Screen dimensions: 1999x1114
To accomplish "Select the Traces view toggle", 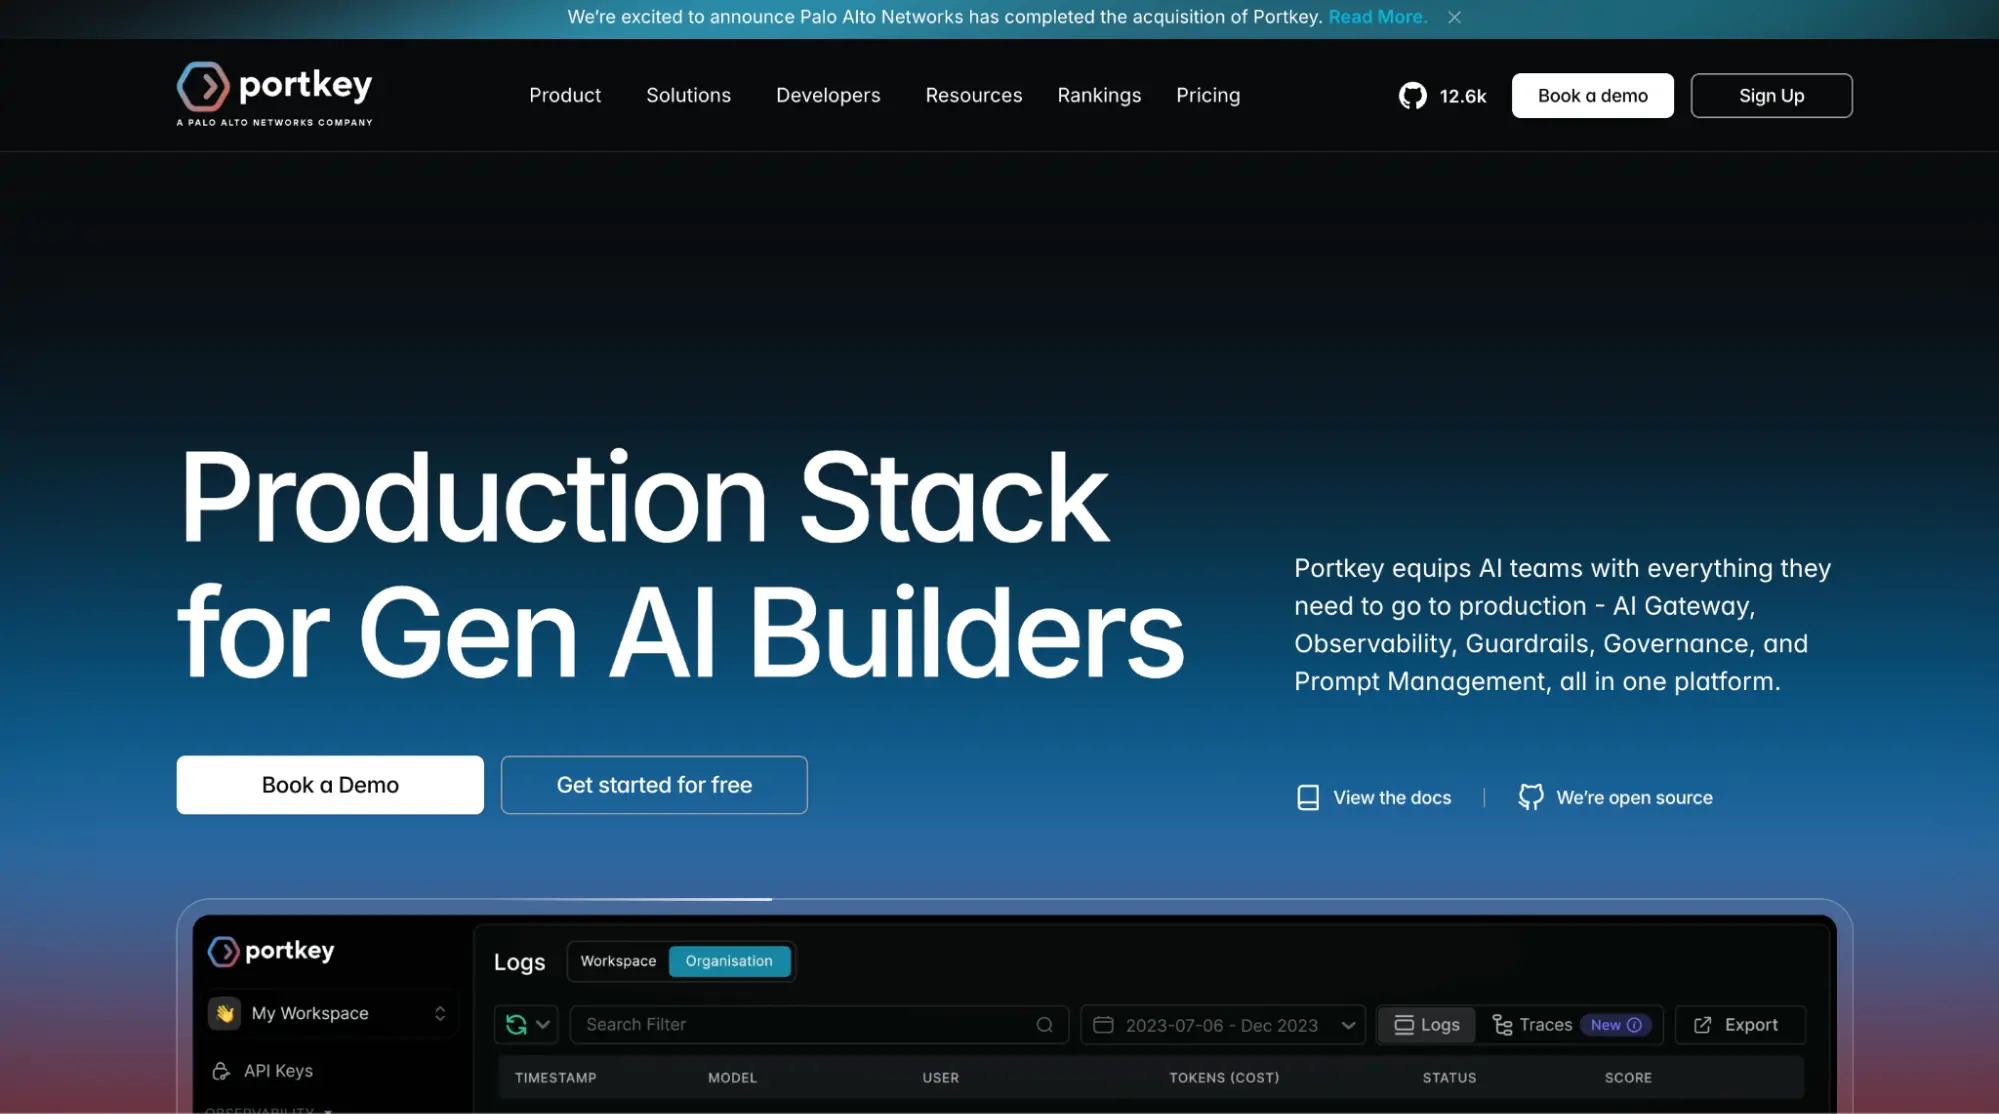I will click(x=1531, y=1025).
